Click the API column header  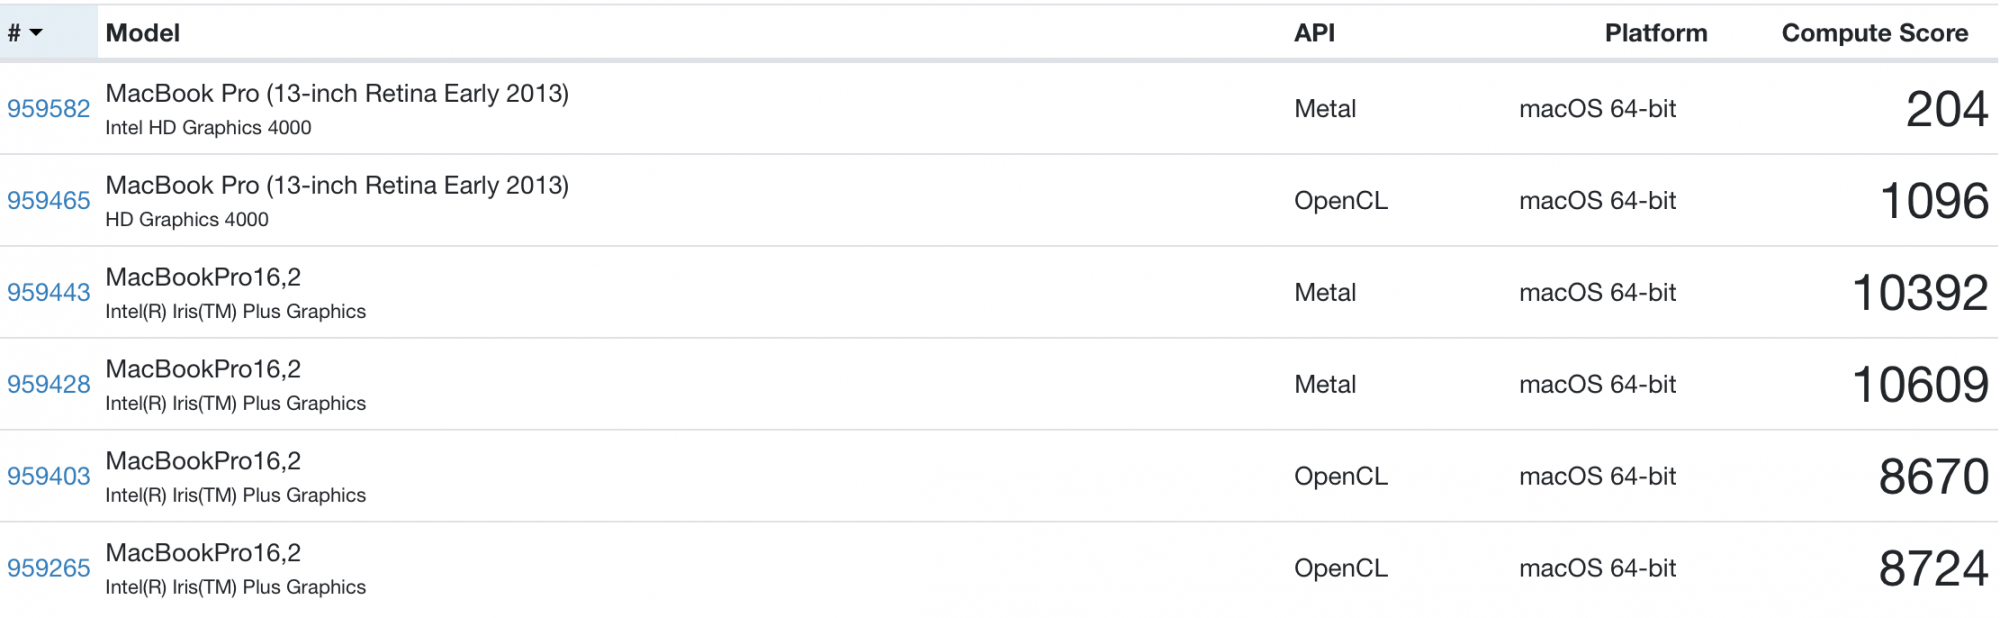click(1314, 33)
